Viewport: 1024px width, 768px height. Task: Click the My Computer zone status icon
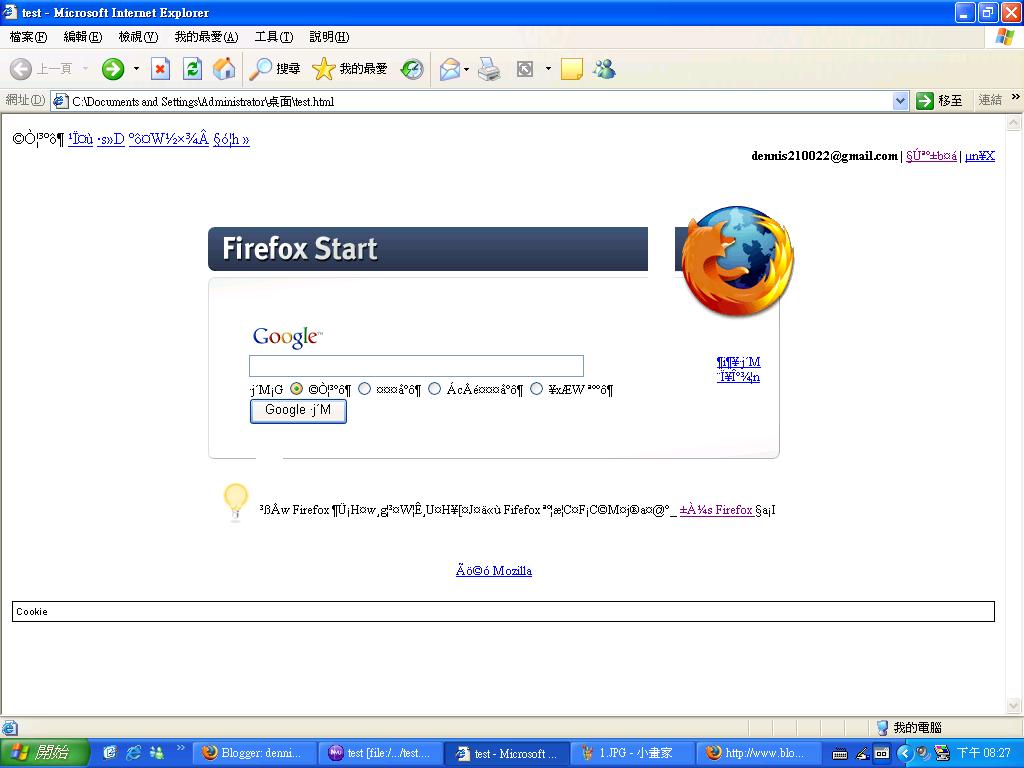tap(882, 728)
